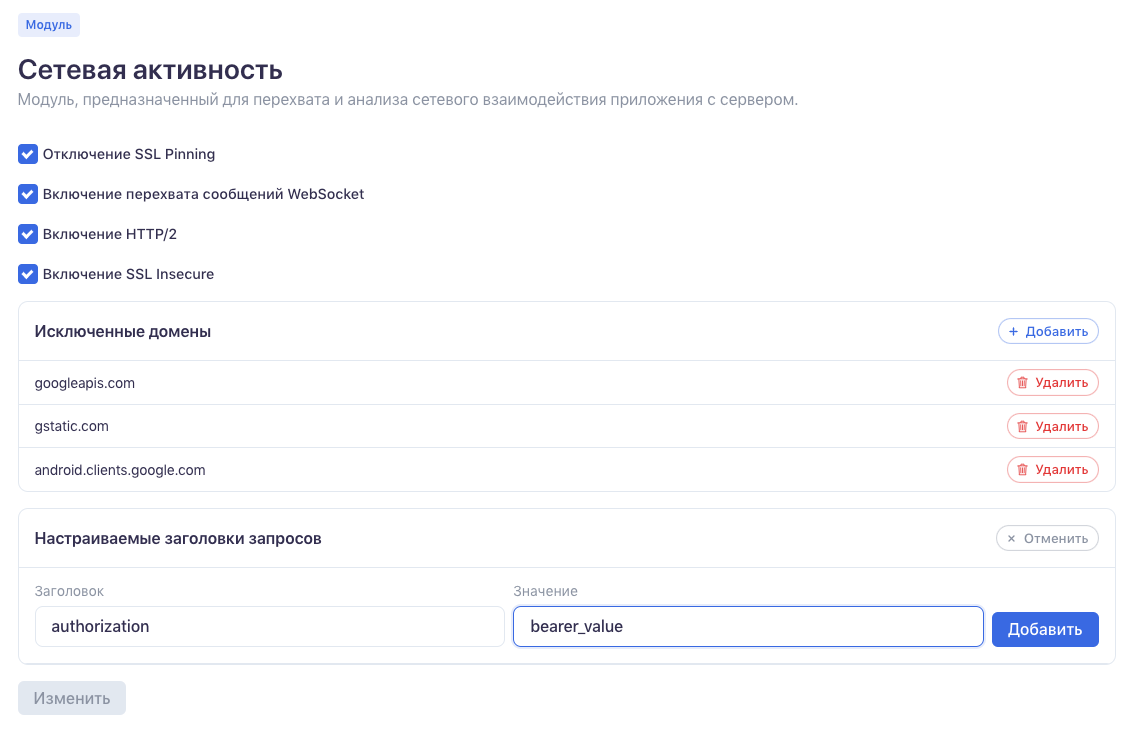Click into the Значение input field
The height and width of the screenshot is (737, 1134).
click(747, 627)
